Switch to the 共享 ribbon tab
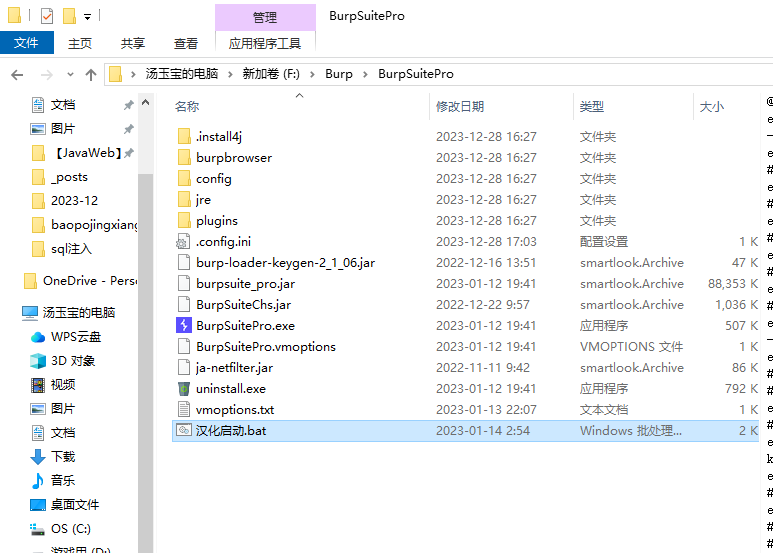Image resolution: width=773 pixels, height=553 pixels. tap(133, 43)
